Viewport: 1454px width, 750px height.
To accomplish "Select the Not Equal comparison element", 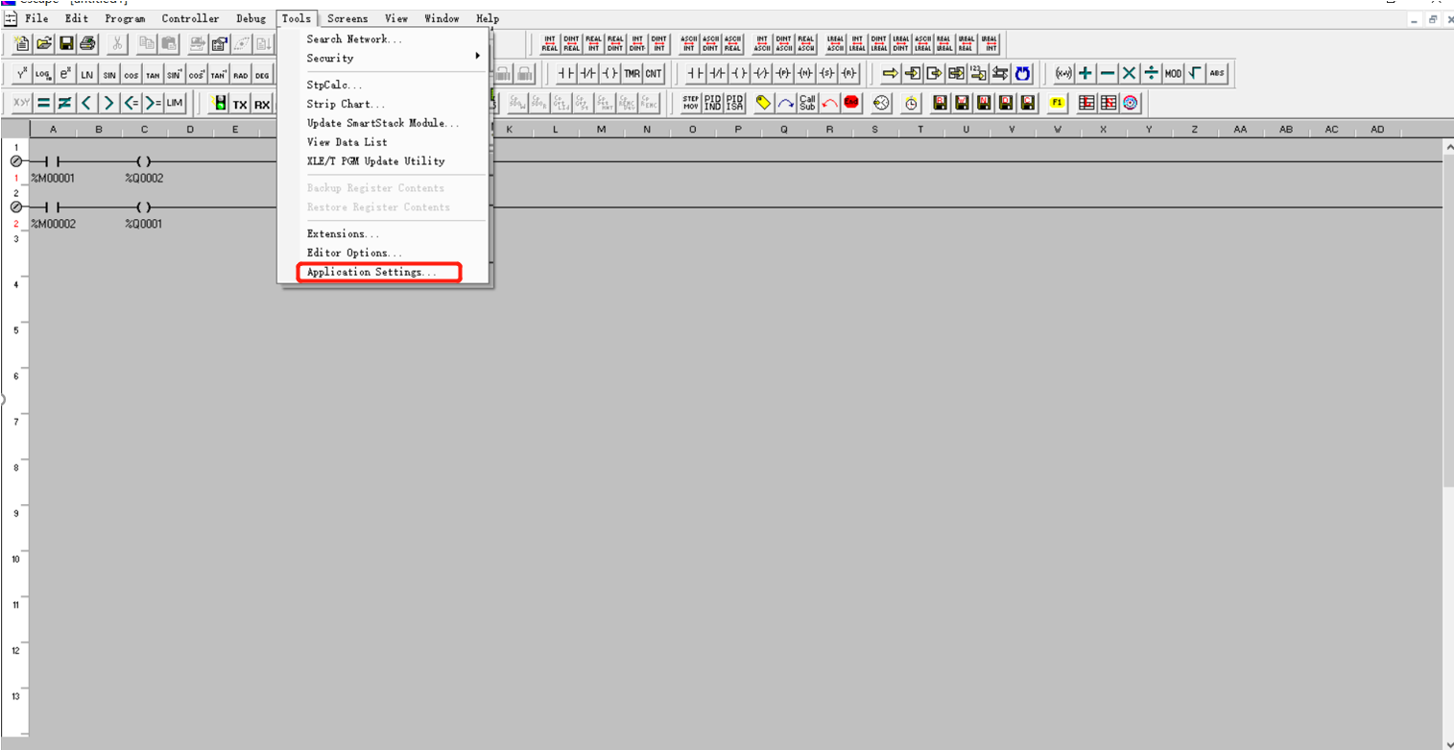I will pyautogui.click(x=65, y=103).
